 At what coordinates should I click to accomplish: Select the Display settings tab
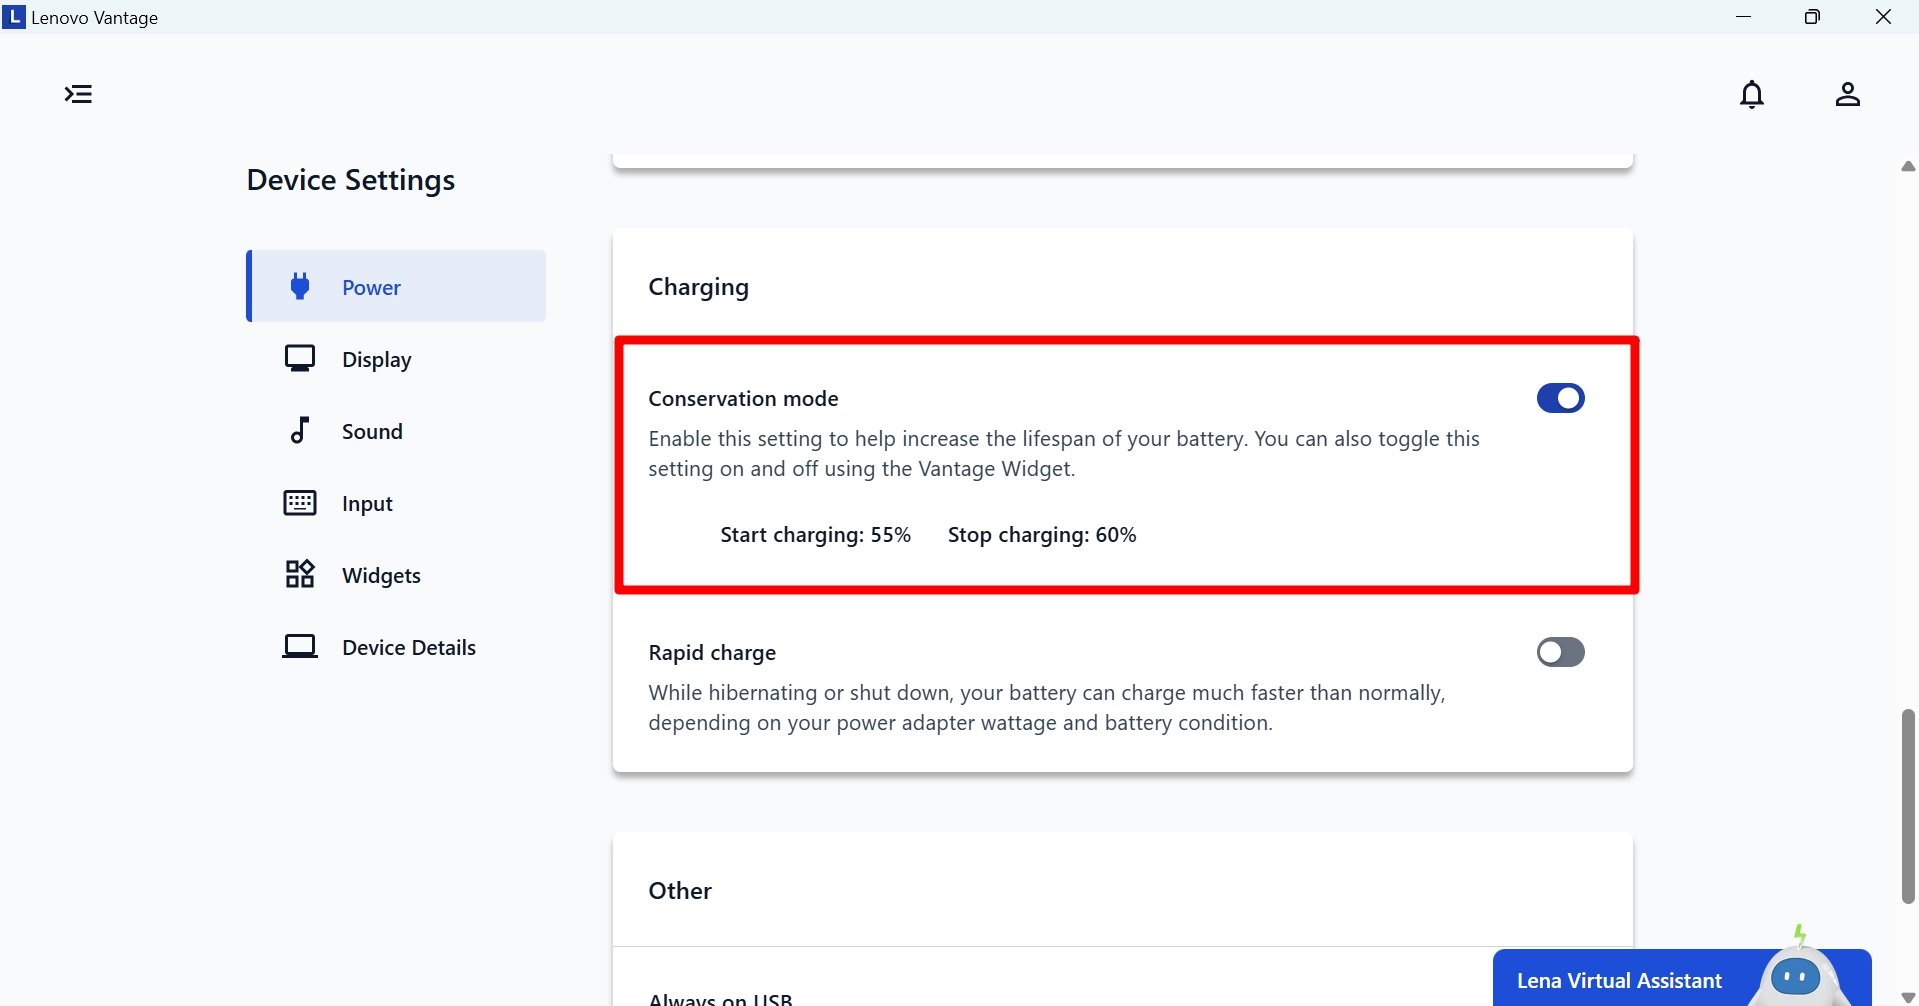click(376, 360)
